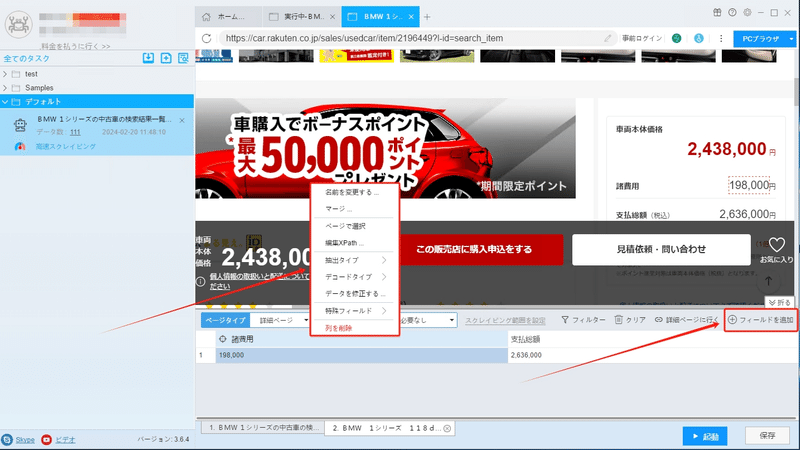
Task: Click the heart お気に入り favorite icon
Action: 777,245
